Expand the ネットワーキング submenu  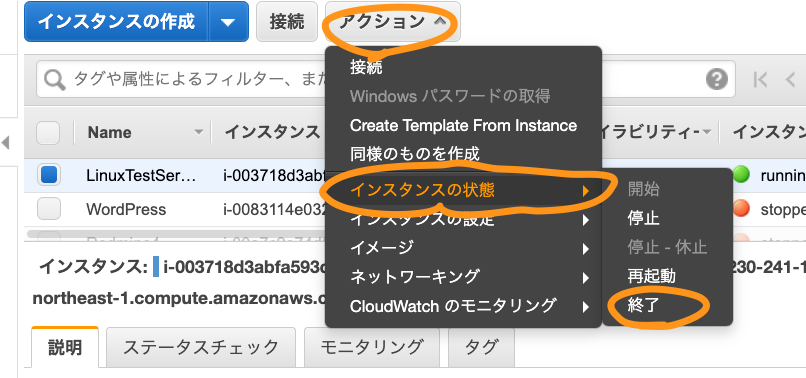pyautogui.click(x=463, y=277)
